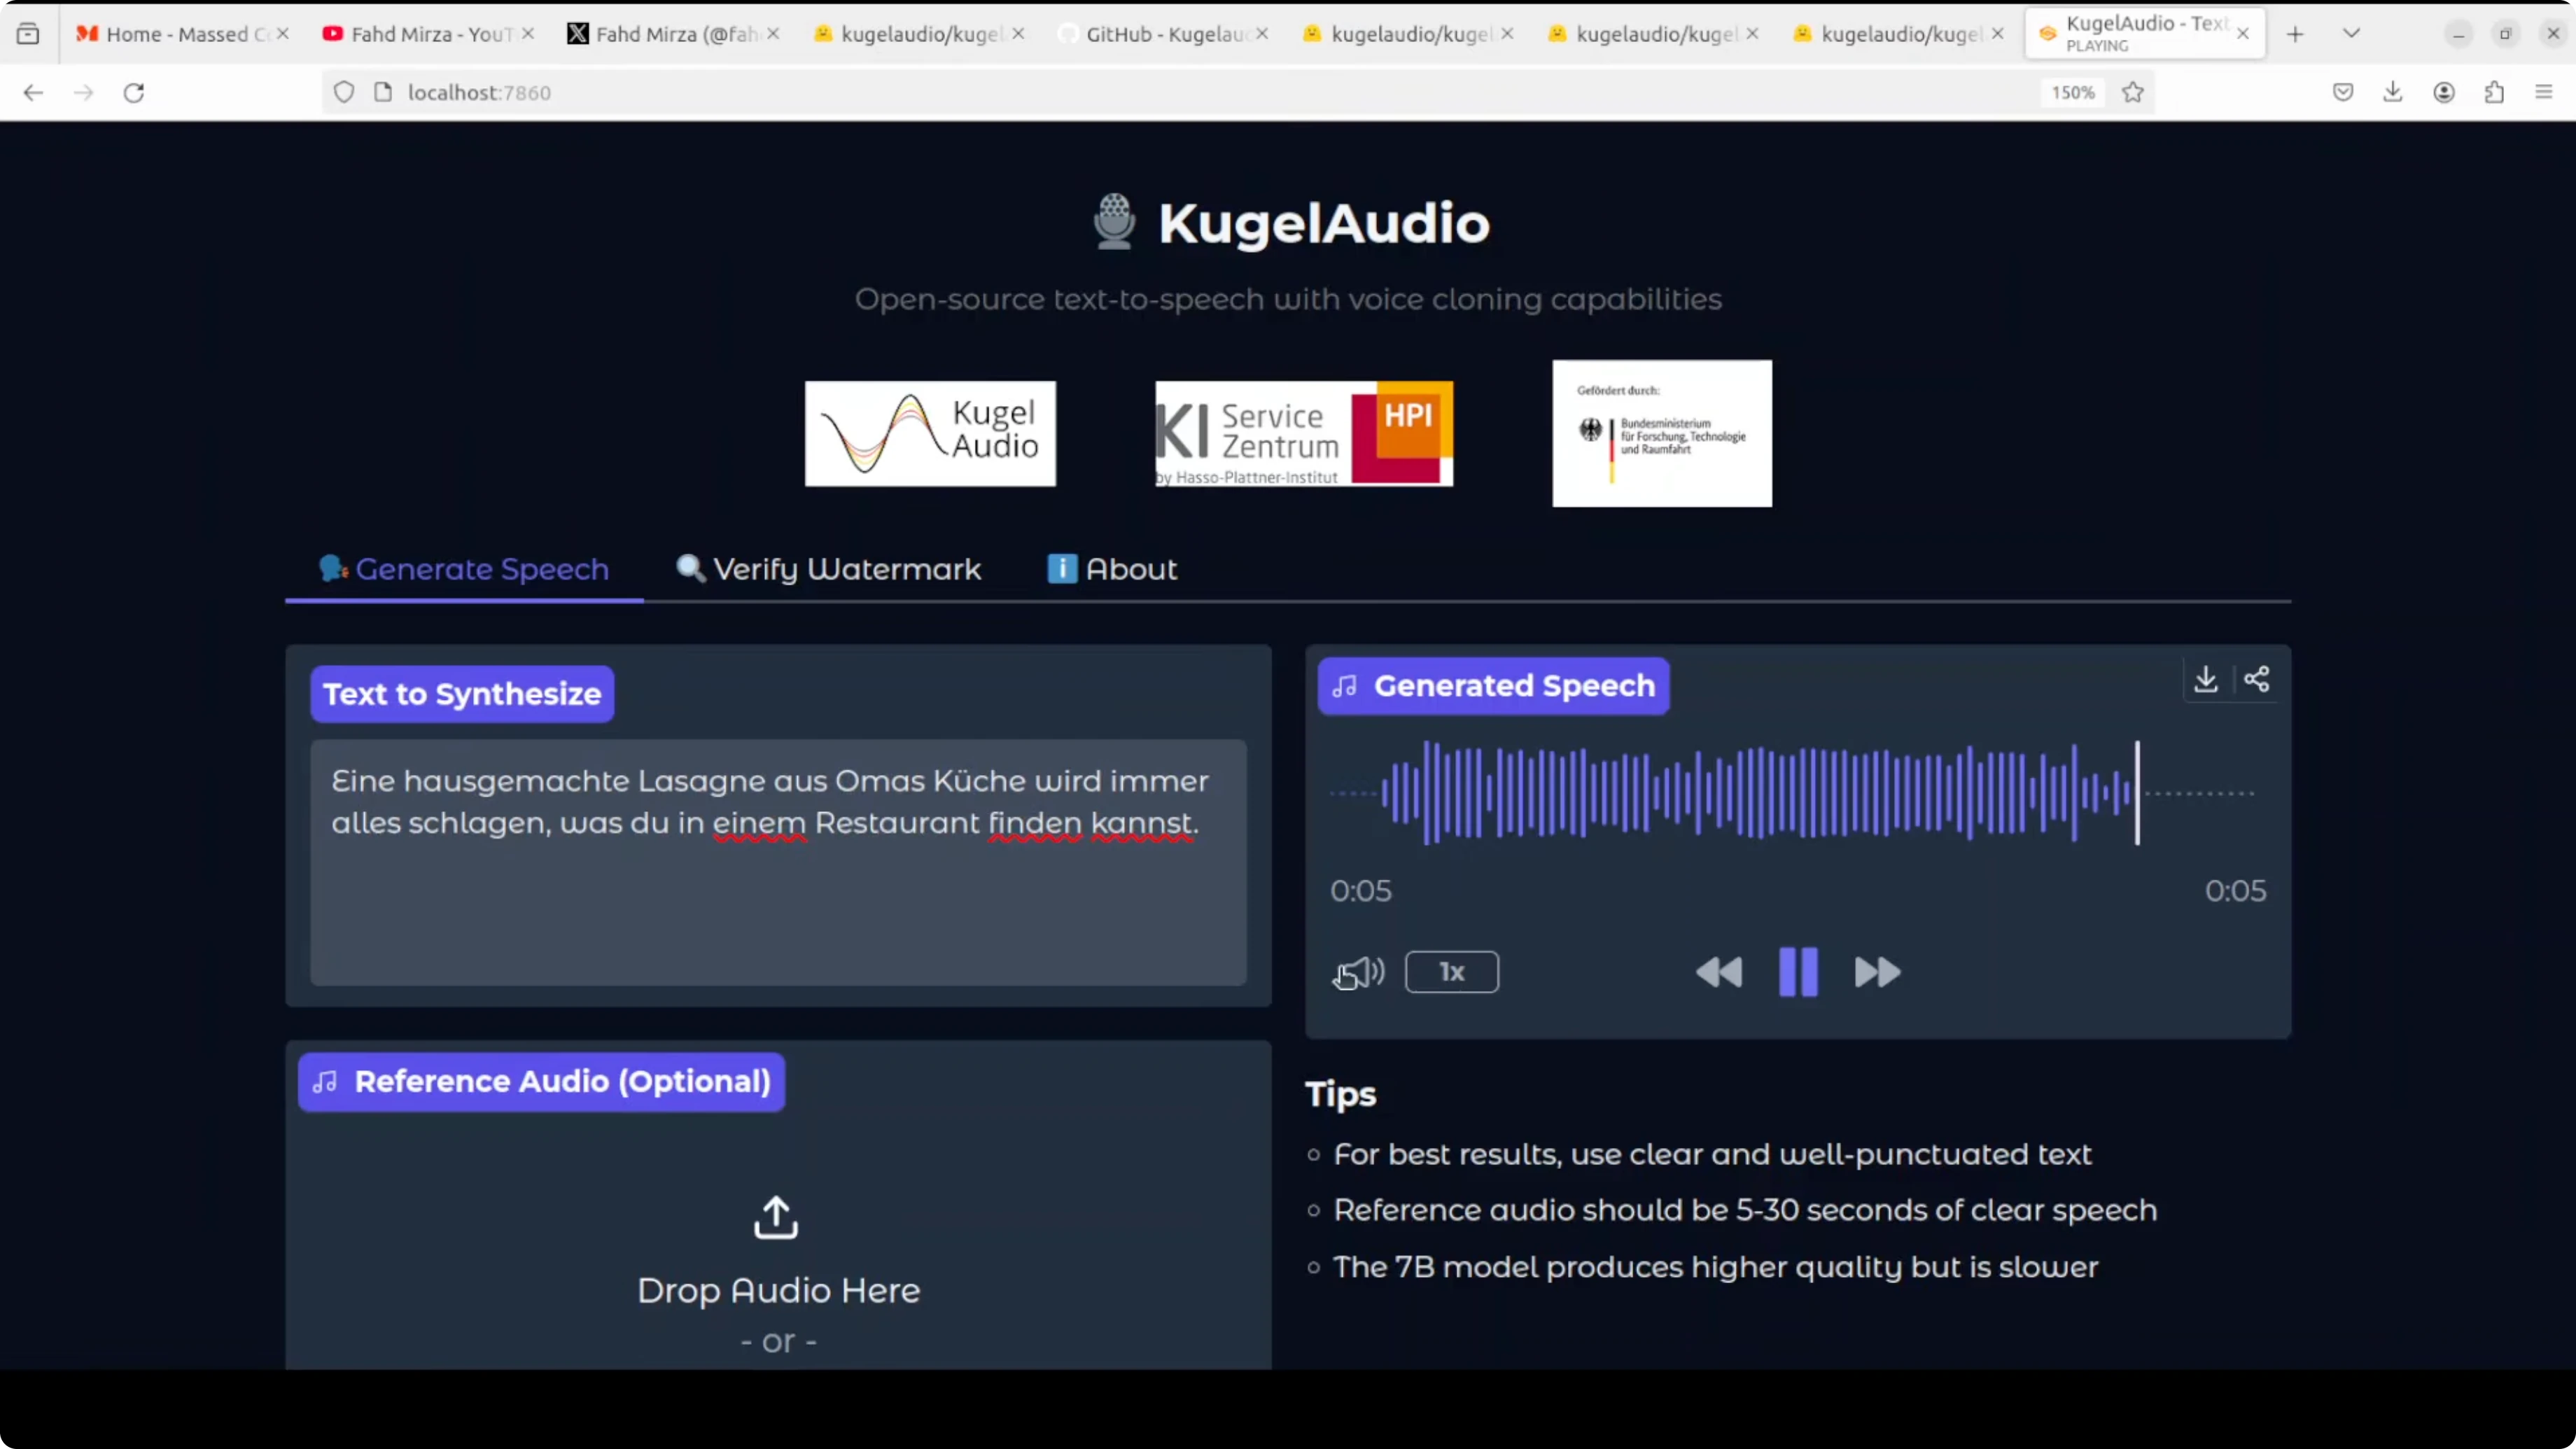The width and height of the screenshot is (2576, 1449).
Task: Download the generated speech audio
Action: [2205, 680]
